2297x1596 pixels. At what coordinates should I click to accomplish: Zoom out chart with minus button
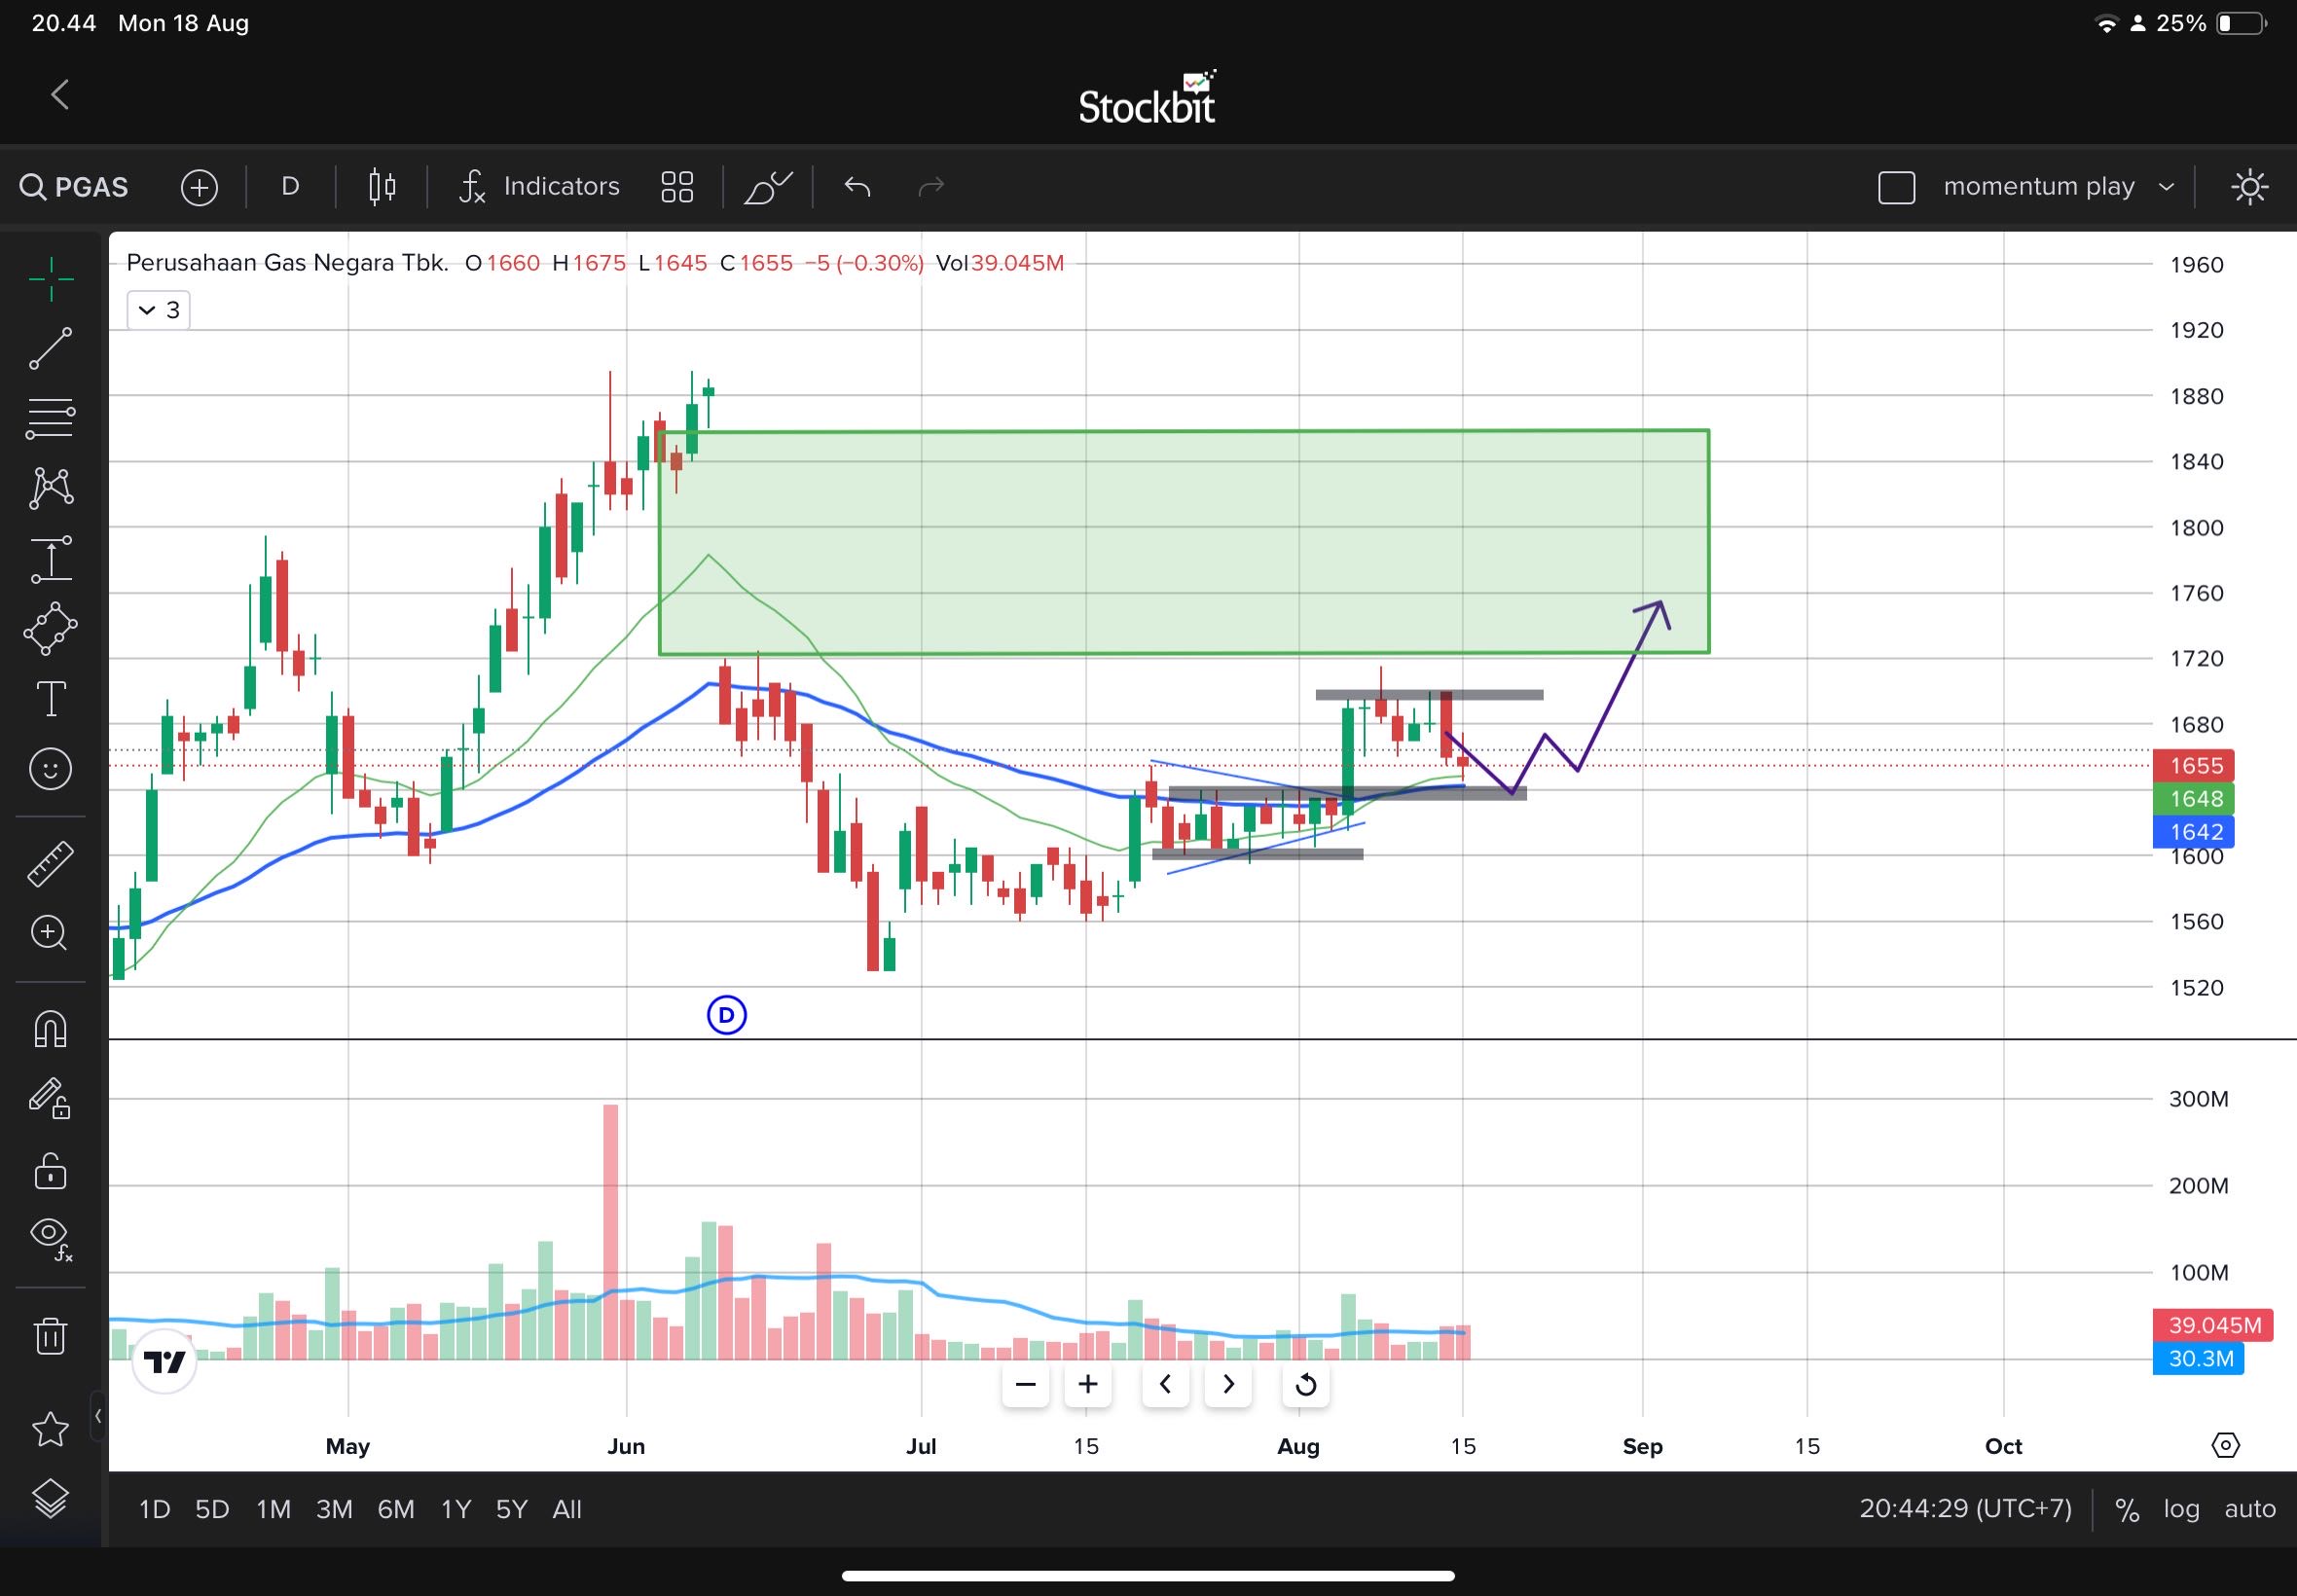(1025, 1385)
